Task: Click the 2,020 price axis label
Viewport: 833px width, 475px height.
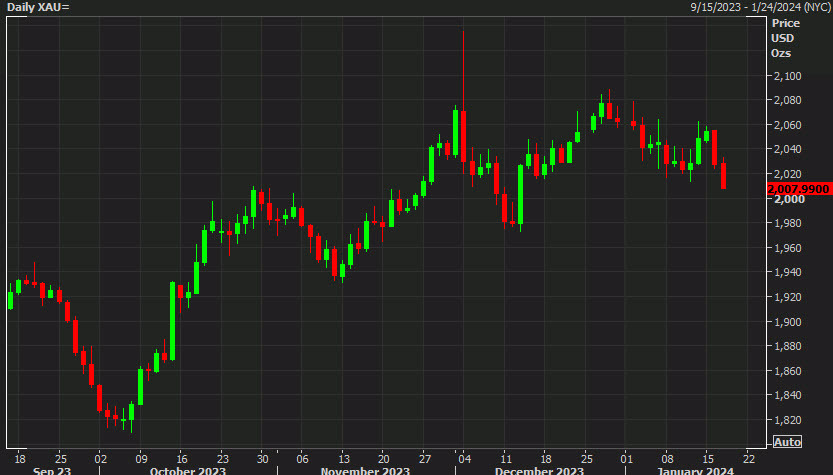Action: [x=787, y=174]
